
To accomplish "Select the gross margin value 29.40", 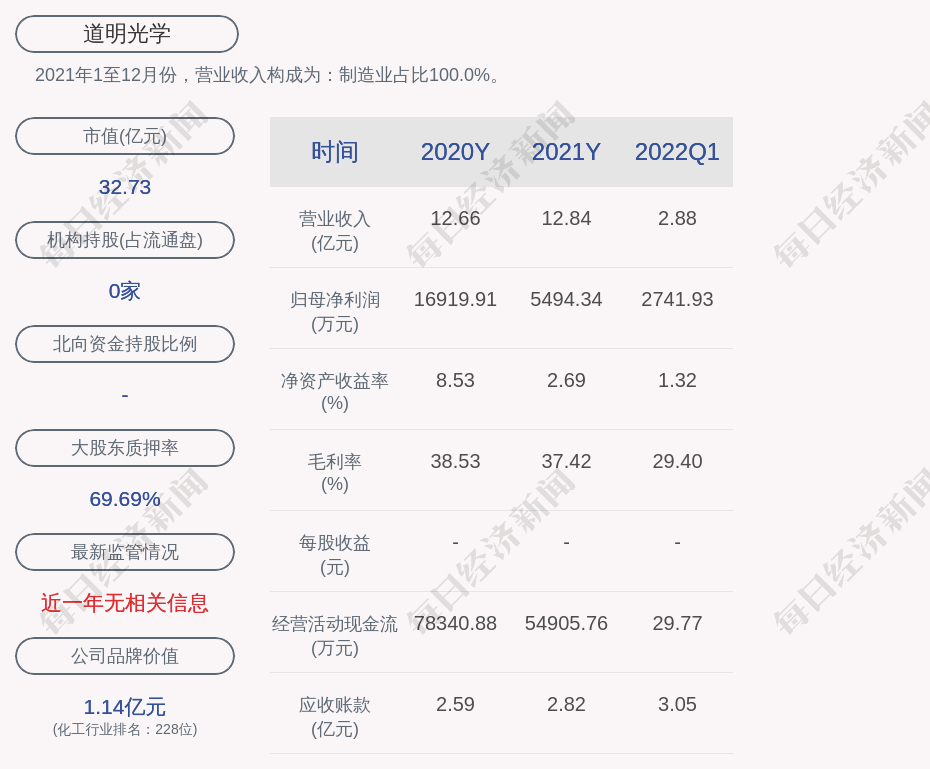I will click(677, 461).
